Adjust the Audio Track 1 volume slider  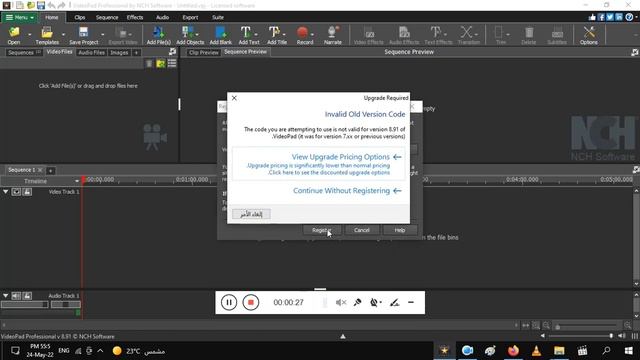24,304
